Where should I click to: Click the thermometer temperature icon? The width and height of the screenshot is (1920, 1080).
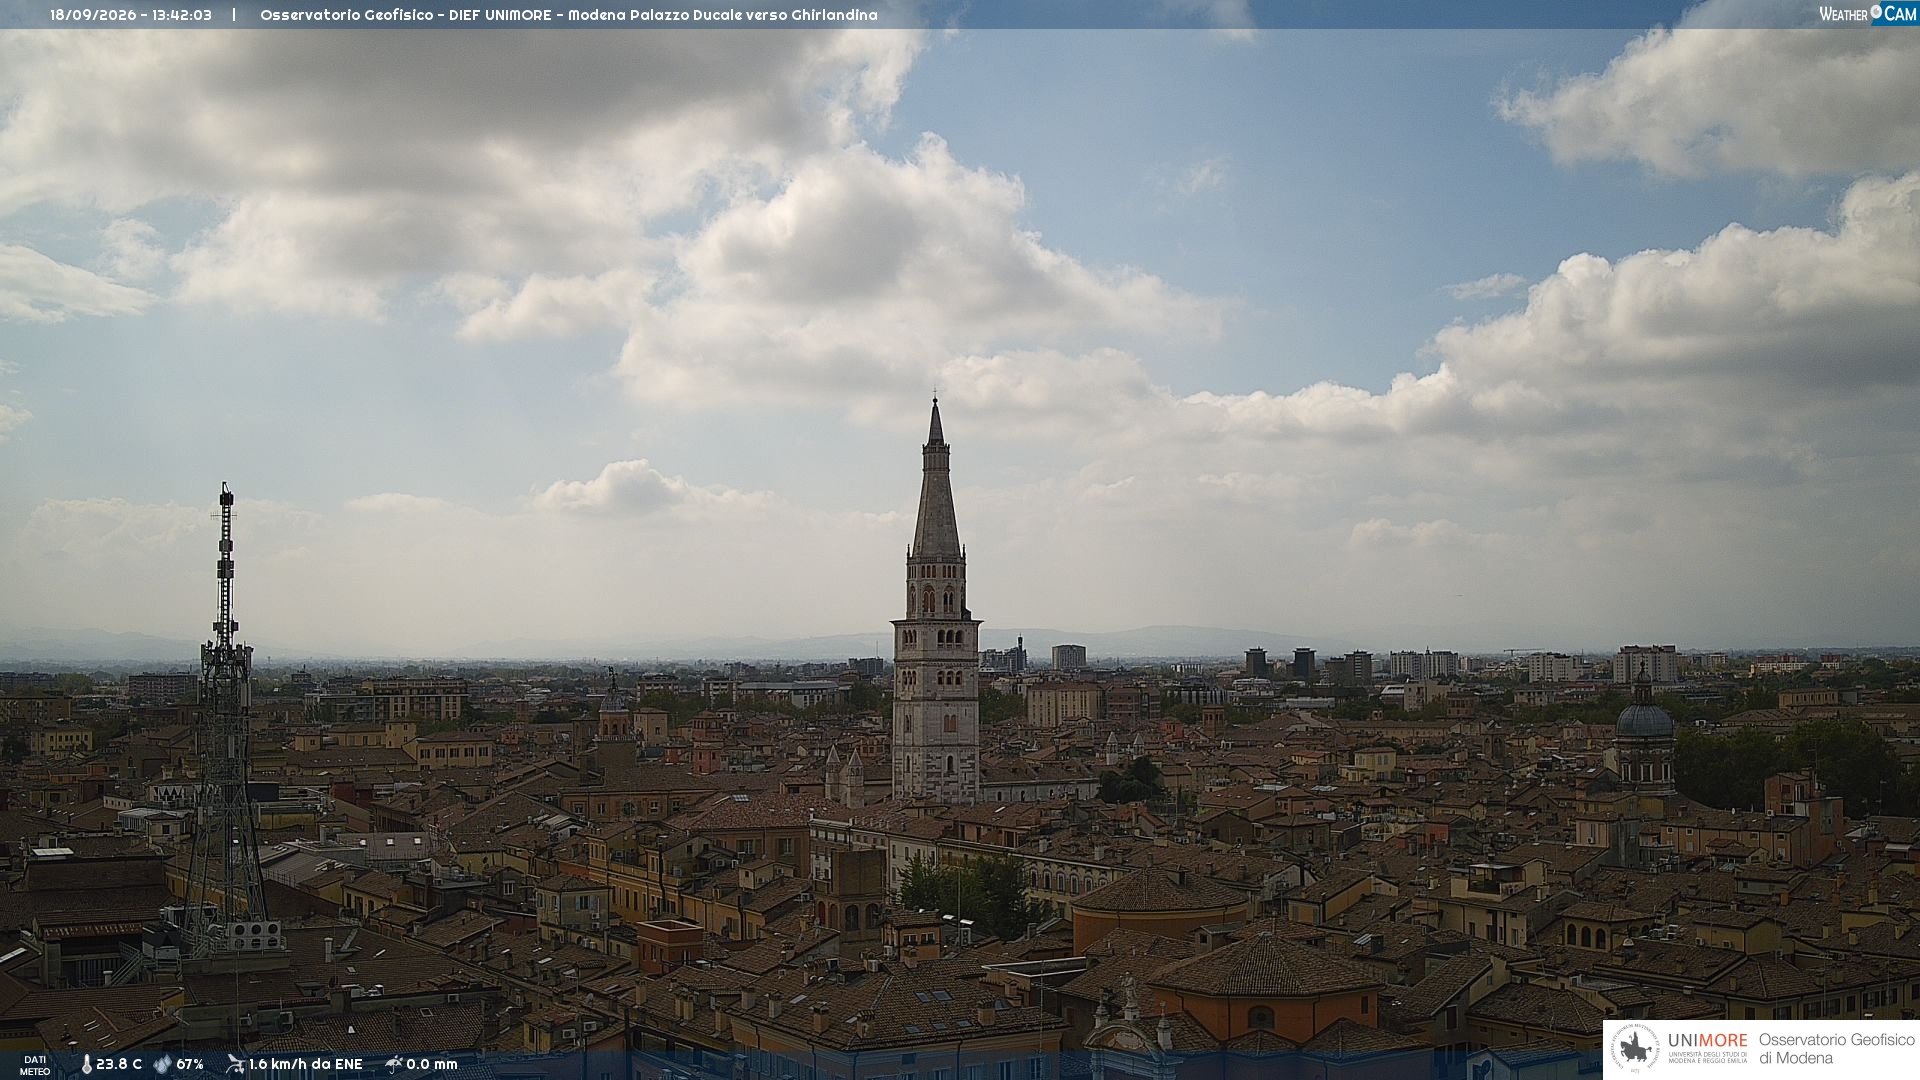pos(86,1064)
